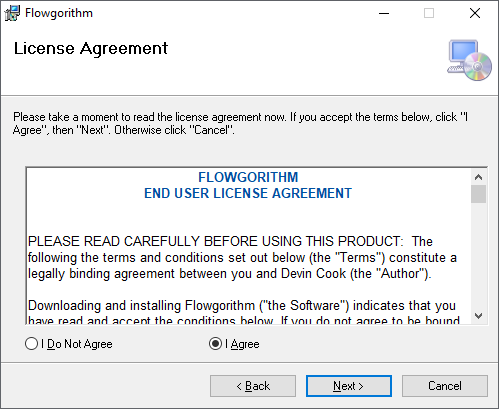The width and height of the screenshot is (499, 409).
Task: Click the license scrollbar down arrow
Action: pos(478,316)
